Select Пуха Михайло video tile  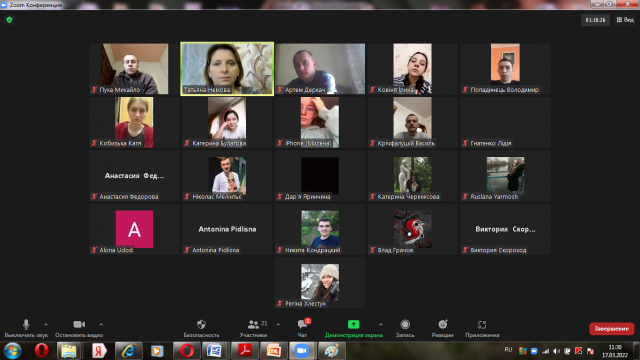[x=134, y=69]
